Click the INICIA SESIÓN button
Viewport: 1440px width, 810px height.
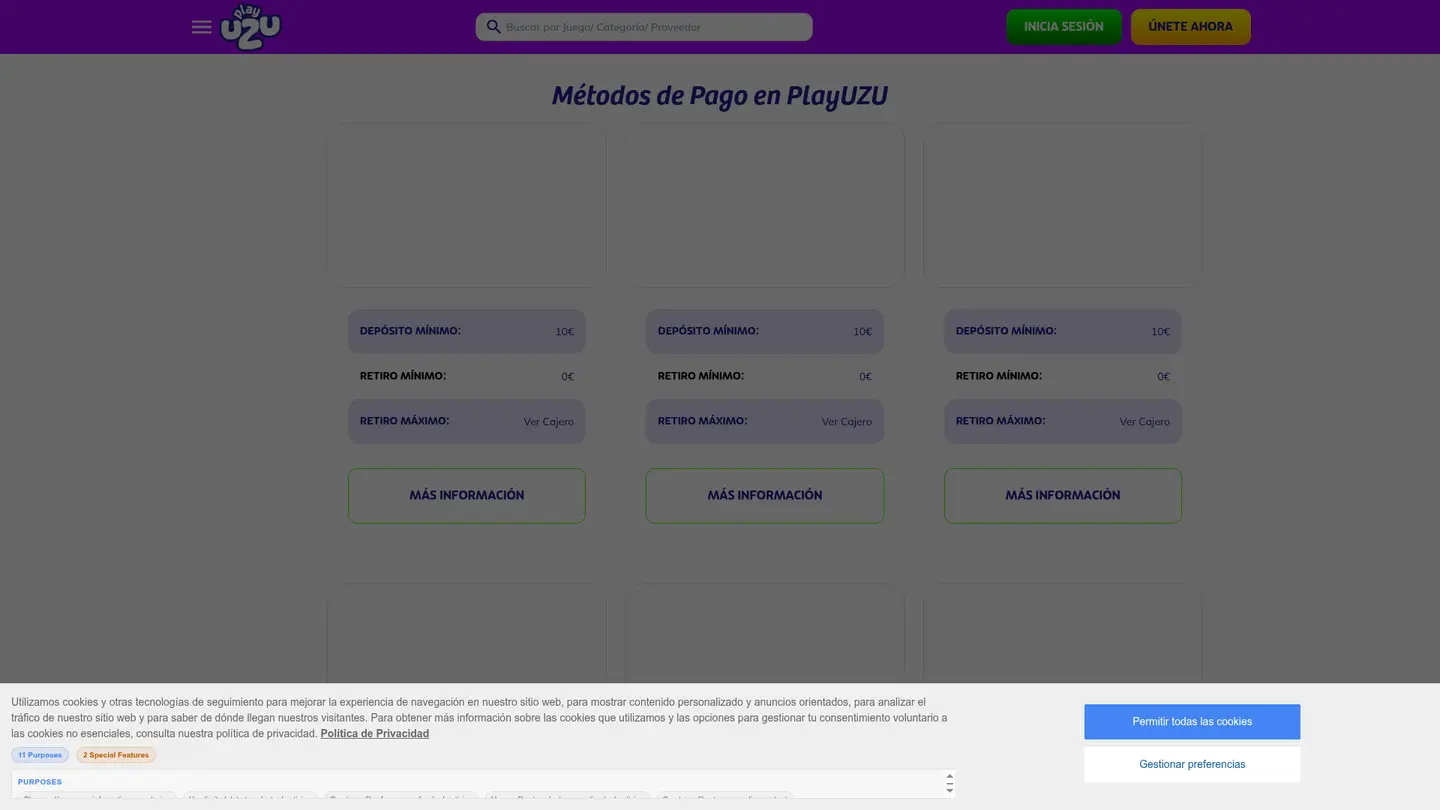point(1064,27)
